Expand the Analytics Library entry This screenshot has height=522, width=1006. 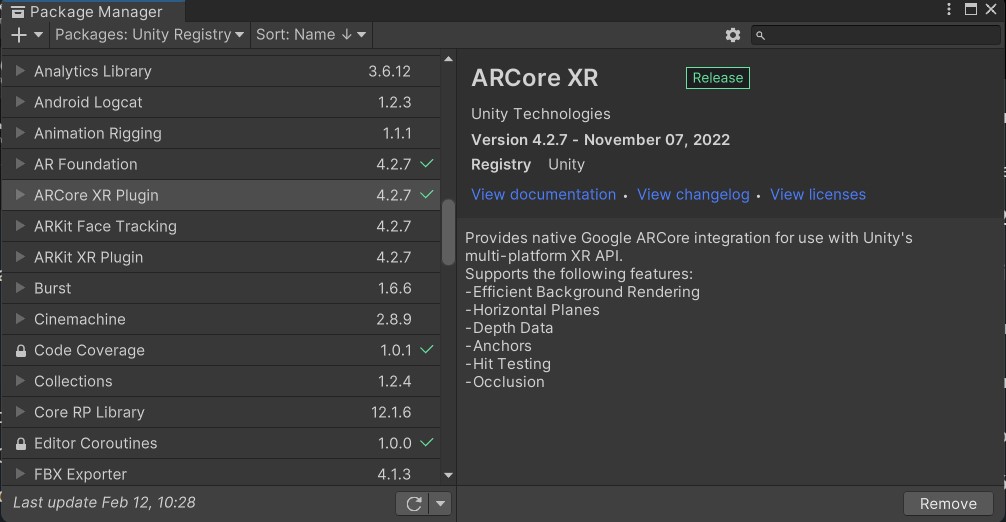coord(20,71)
